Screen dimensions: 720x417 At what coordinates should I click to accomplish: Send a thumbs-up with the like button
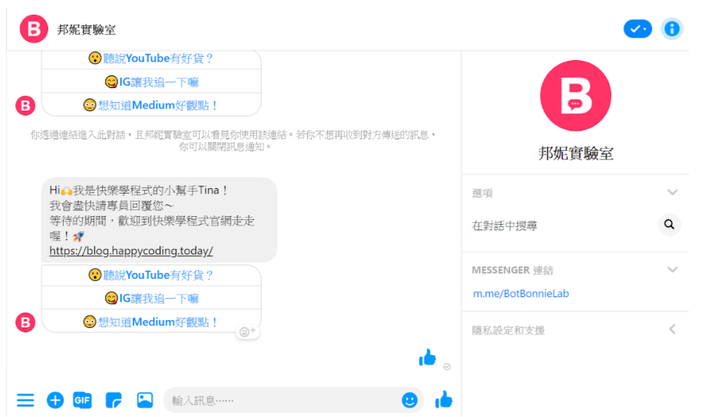coord(444,400)
